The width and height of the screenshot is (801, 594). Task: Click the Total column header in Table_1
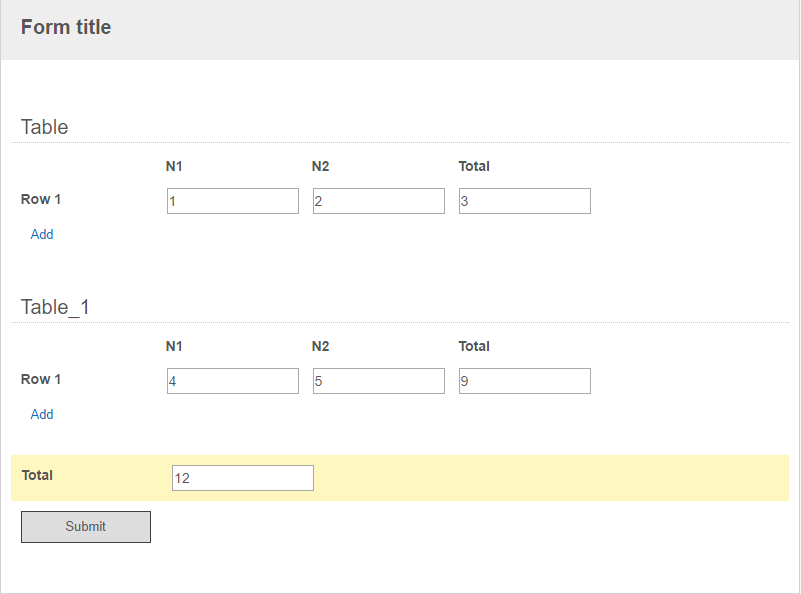coord(474,346)
